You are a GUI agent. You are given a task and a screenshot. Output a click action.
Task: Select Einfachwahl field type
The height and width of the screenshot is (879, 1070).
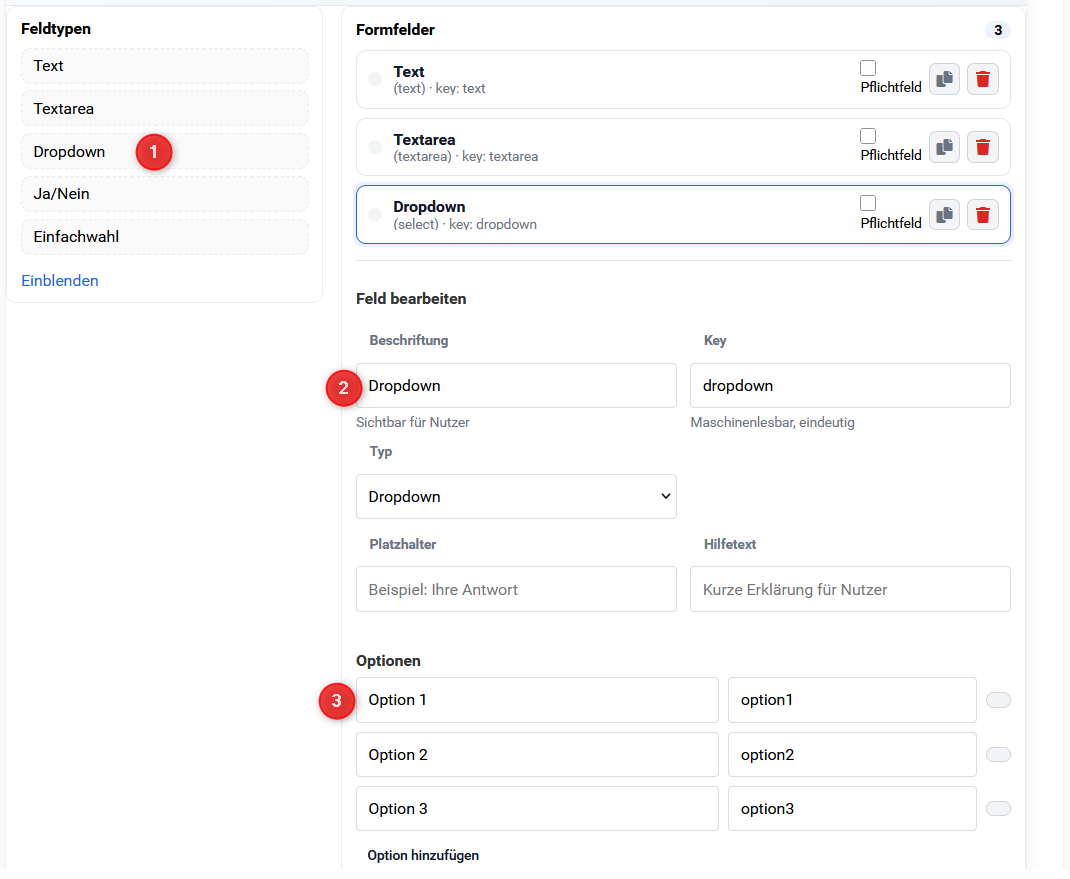click(x=164, y=237)
